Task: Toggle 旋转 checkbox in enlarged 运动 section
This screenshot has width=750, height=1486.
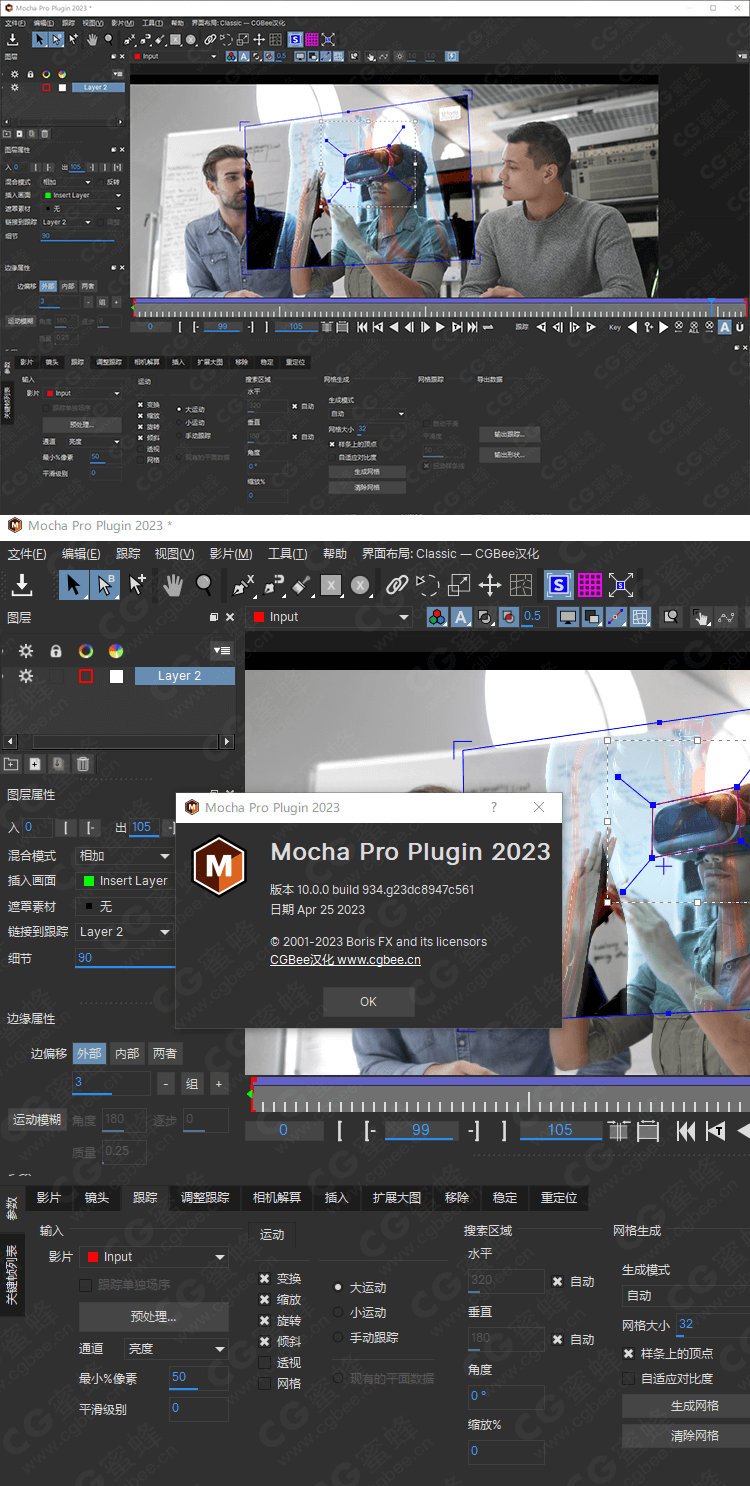Action: coord(265,1321)
